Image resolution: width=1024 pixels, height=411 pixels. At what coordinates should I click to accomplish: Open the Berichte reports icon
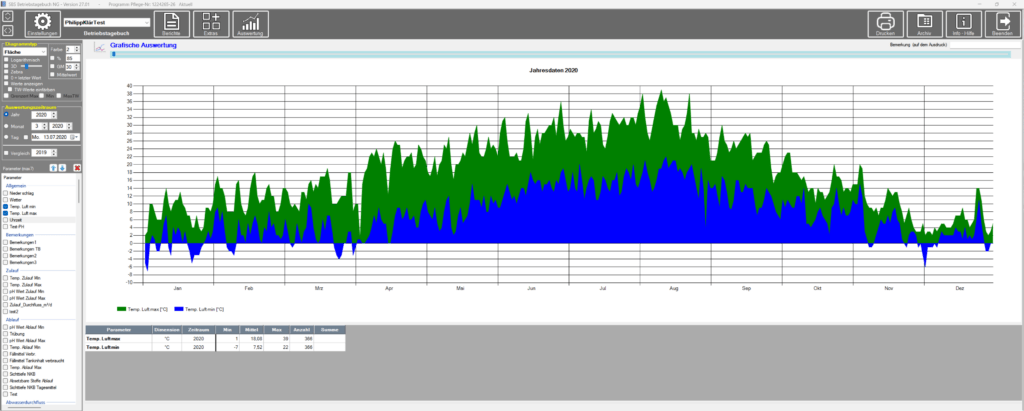(172, 24)
